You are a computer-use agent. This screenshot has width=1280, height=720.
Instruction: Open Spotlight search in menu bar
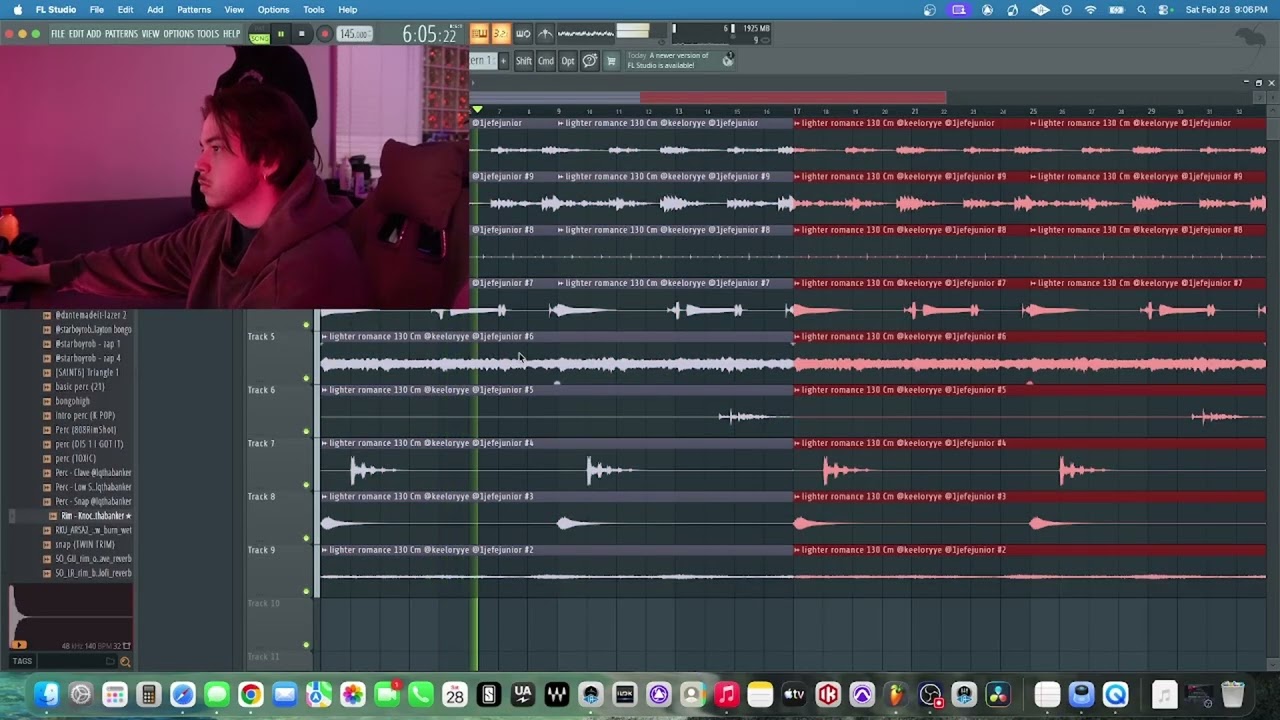point(1141,9)
